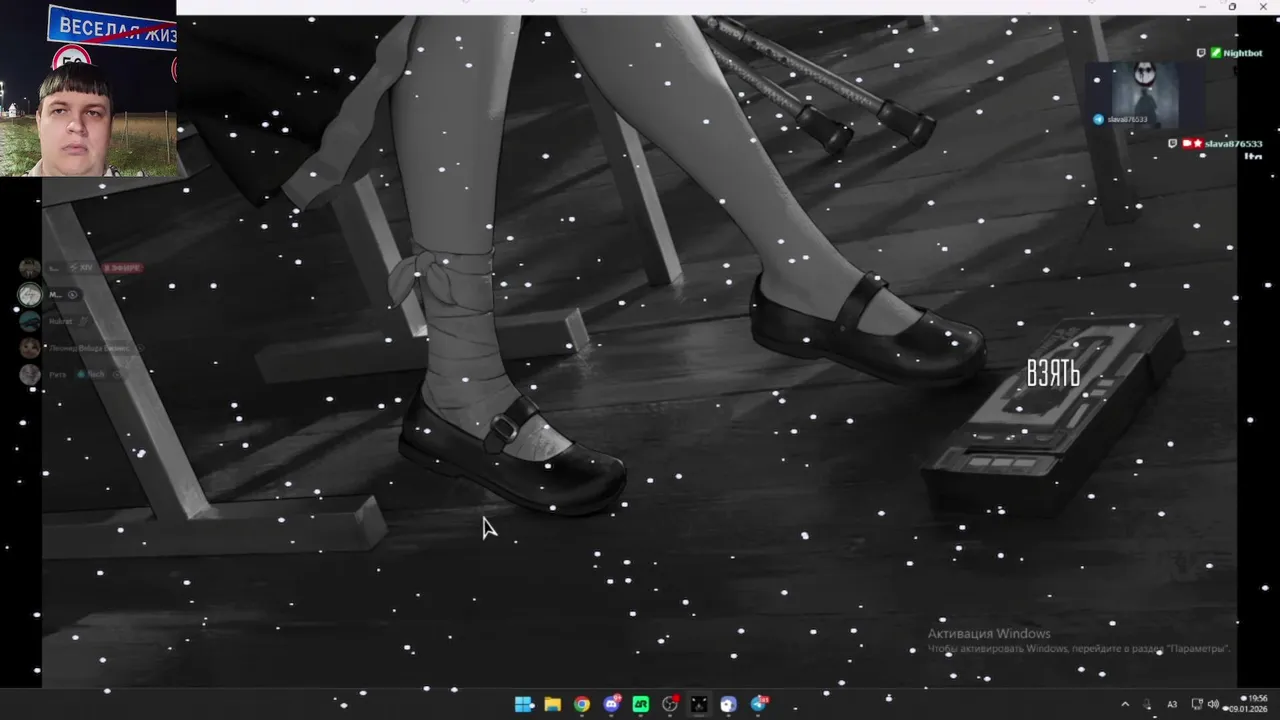Click the Twitch icon beside slava876533's red badges
1280x720 pixels.
click(x=1173, y=144)
